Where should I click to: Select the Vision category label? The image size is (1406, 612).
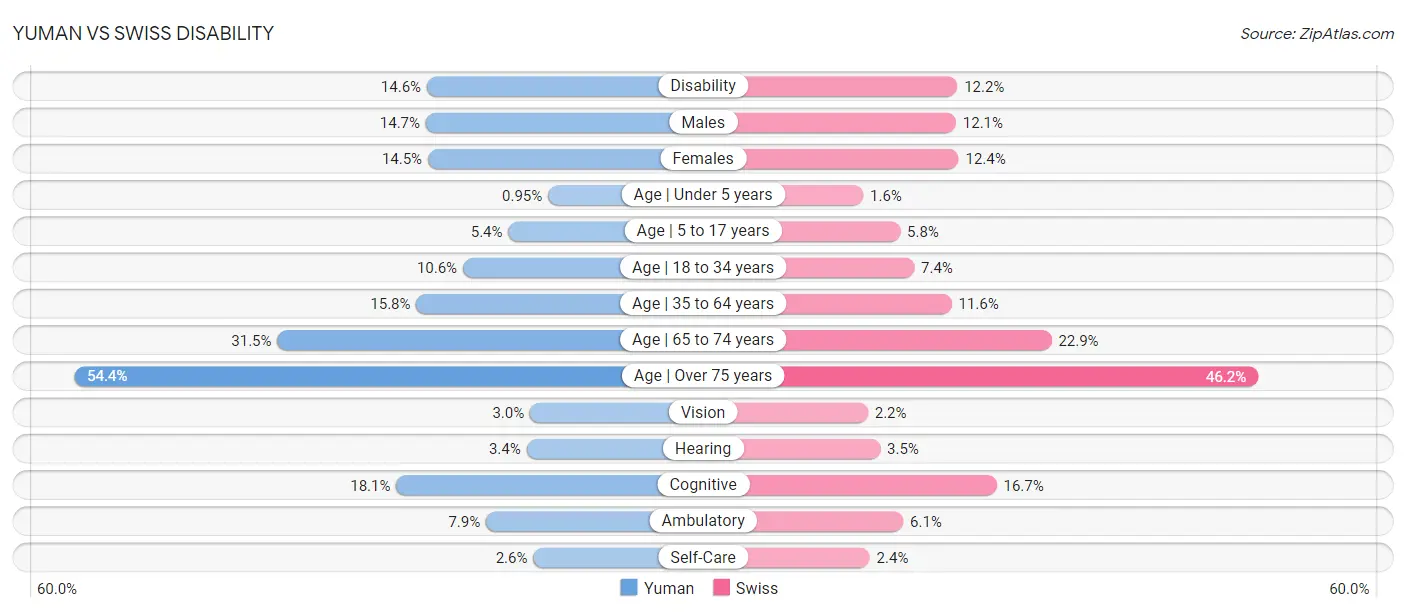coord(703,412)
